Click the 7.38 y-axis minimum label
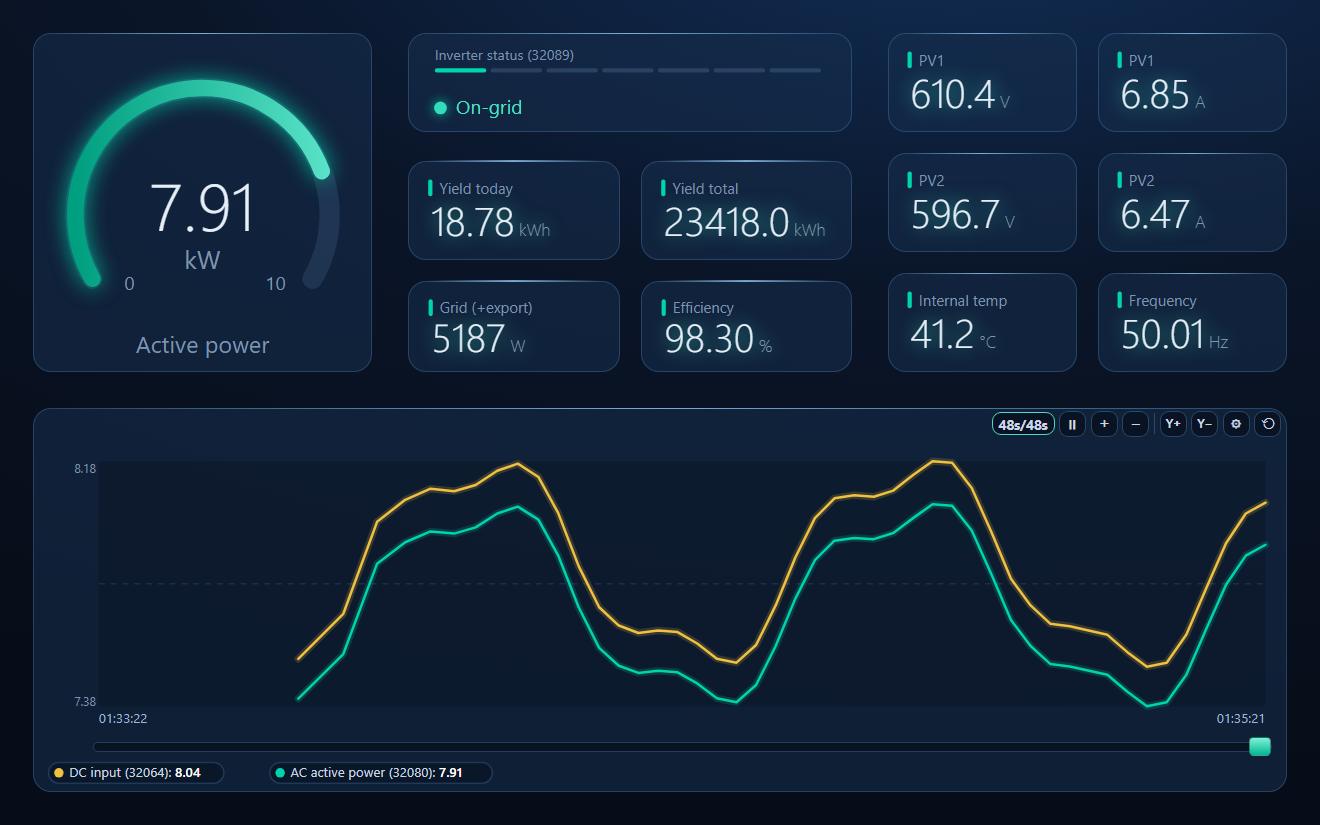The image size is (1320, 825). (x=85, y=702)
